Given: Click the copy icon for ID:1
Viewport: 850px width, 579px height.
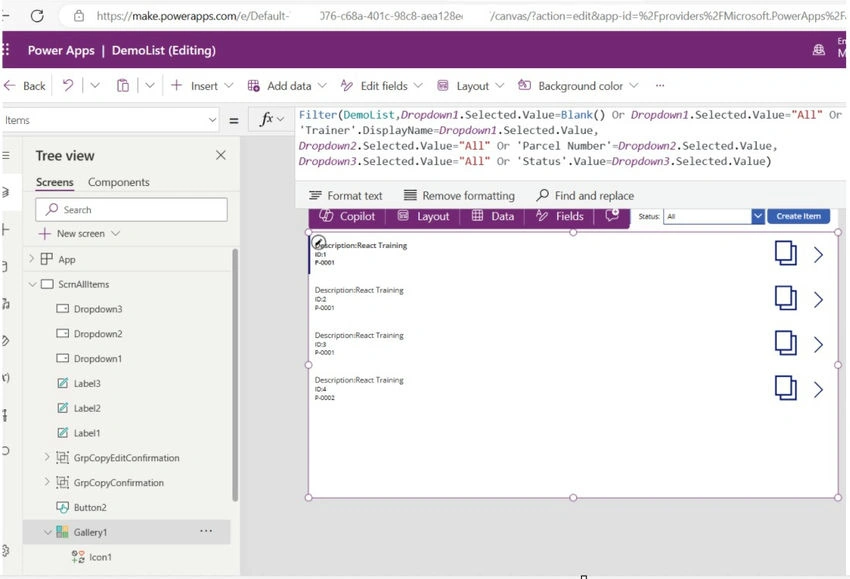Looking at the screenshot, I should pos(785,253).
